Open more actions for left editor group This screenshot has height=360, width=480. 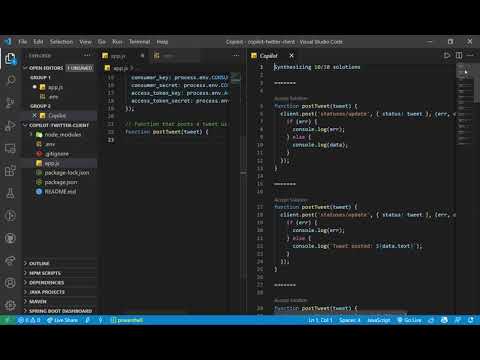[236, 55]
